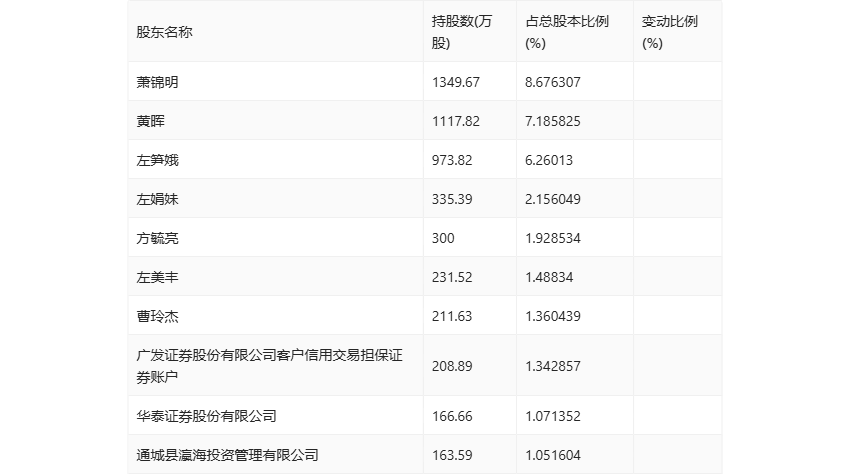Click percentage value 2.156049
This screenshot has height=474, width=850.
[x=553, y=199]
